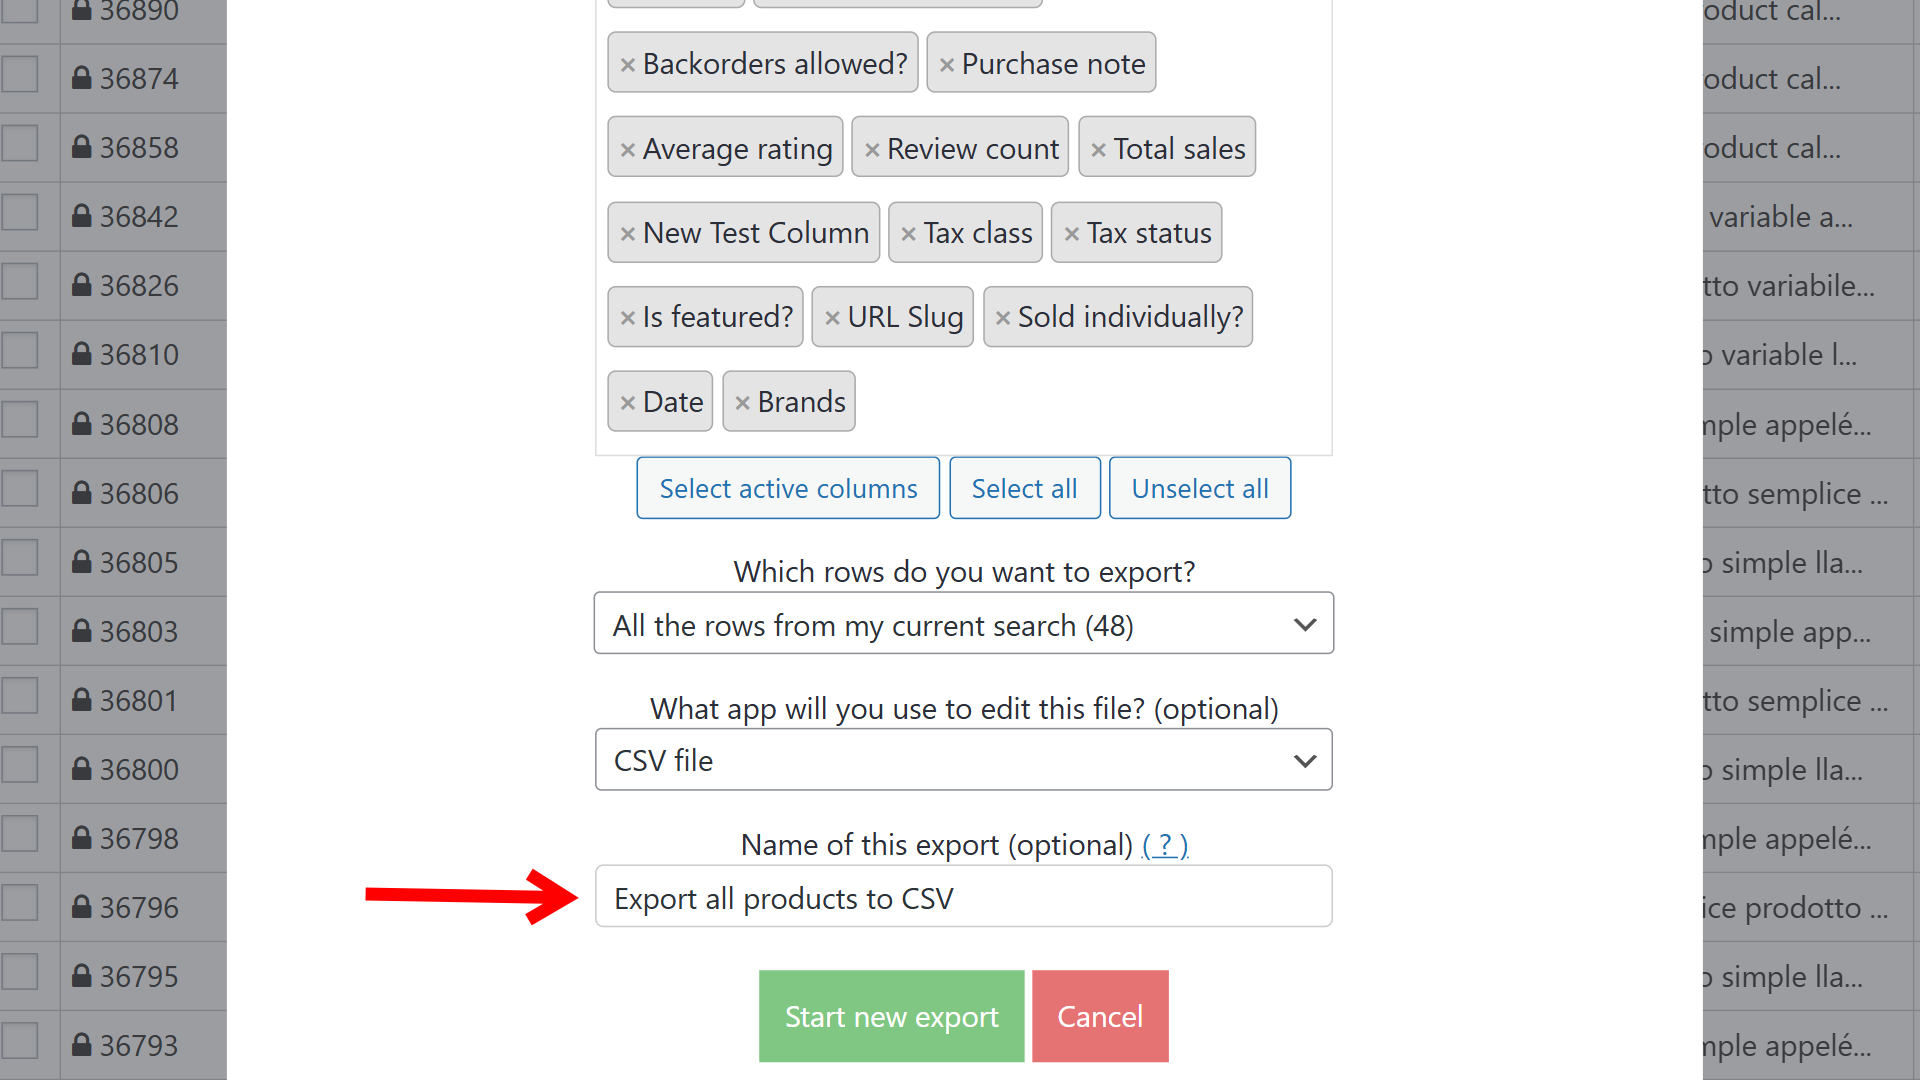This screenshot has width=1920, height=1080.
Task: Remove the URL Slug column tag
Action: click(832, 318)
